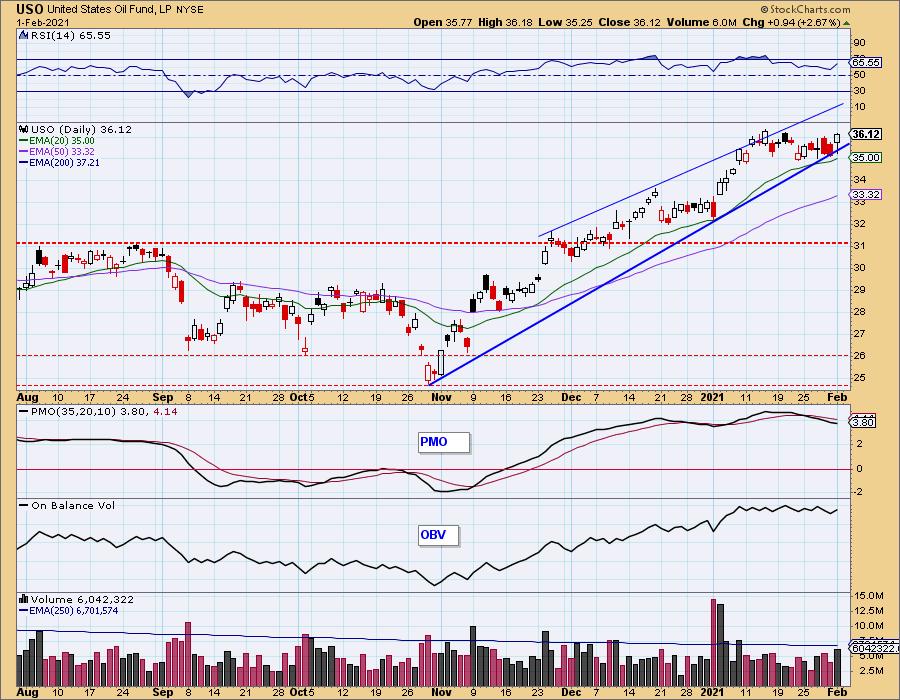
Task: Click the black line swatch before On Balance Vol
Action: pyautogui.click(x=24, y=506)
